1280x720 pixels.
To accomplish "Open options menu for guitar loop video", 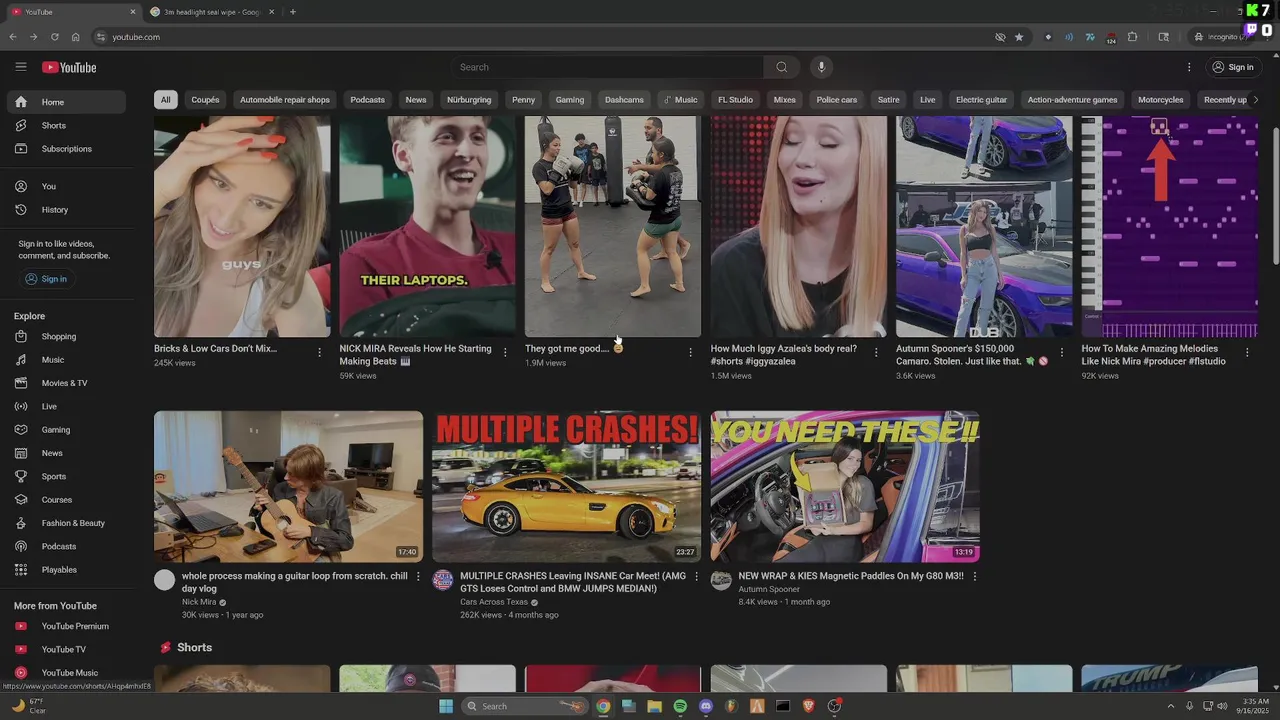I will 418,576.
